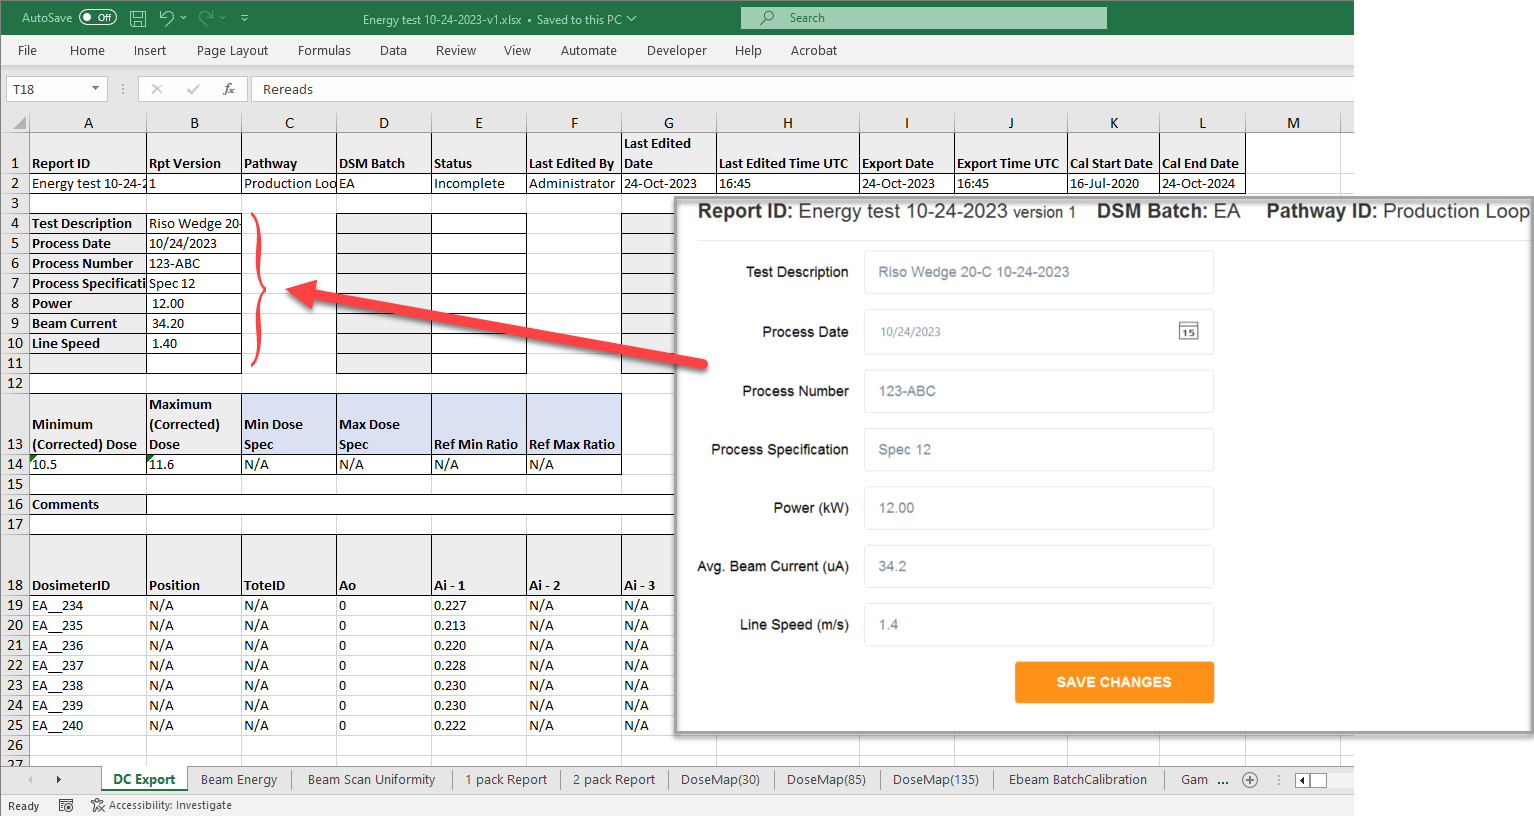Open the Formulas ribbon tab
Viewport: 1534px width, 816px height.
tap(324, 50)
